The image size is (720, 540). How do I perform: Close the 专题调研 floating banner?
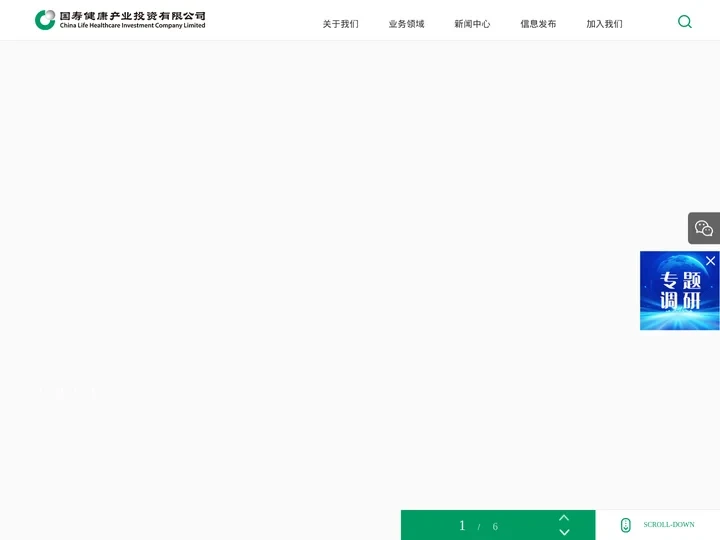(710, 261)
